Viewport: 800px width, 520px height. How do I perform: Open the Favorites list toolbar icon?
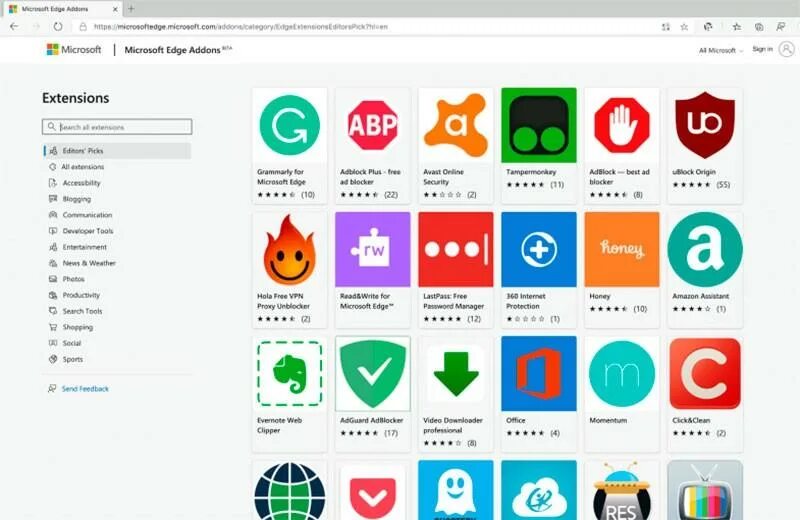tap(737, 27)
